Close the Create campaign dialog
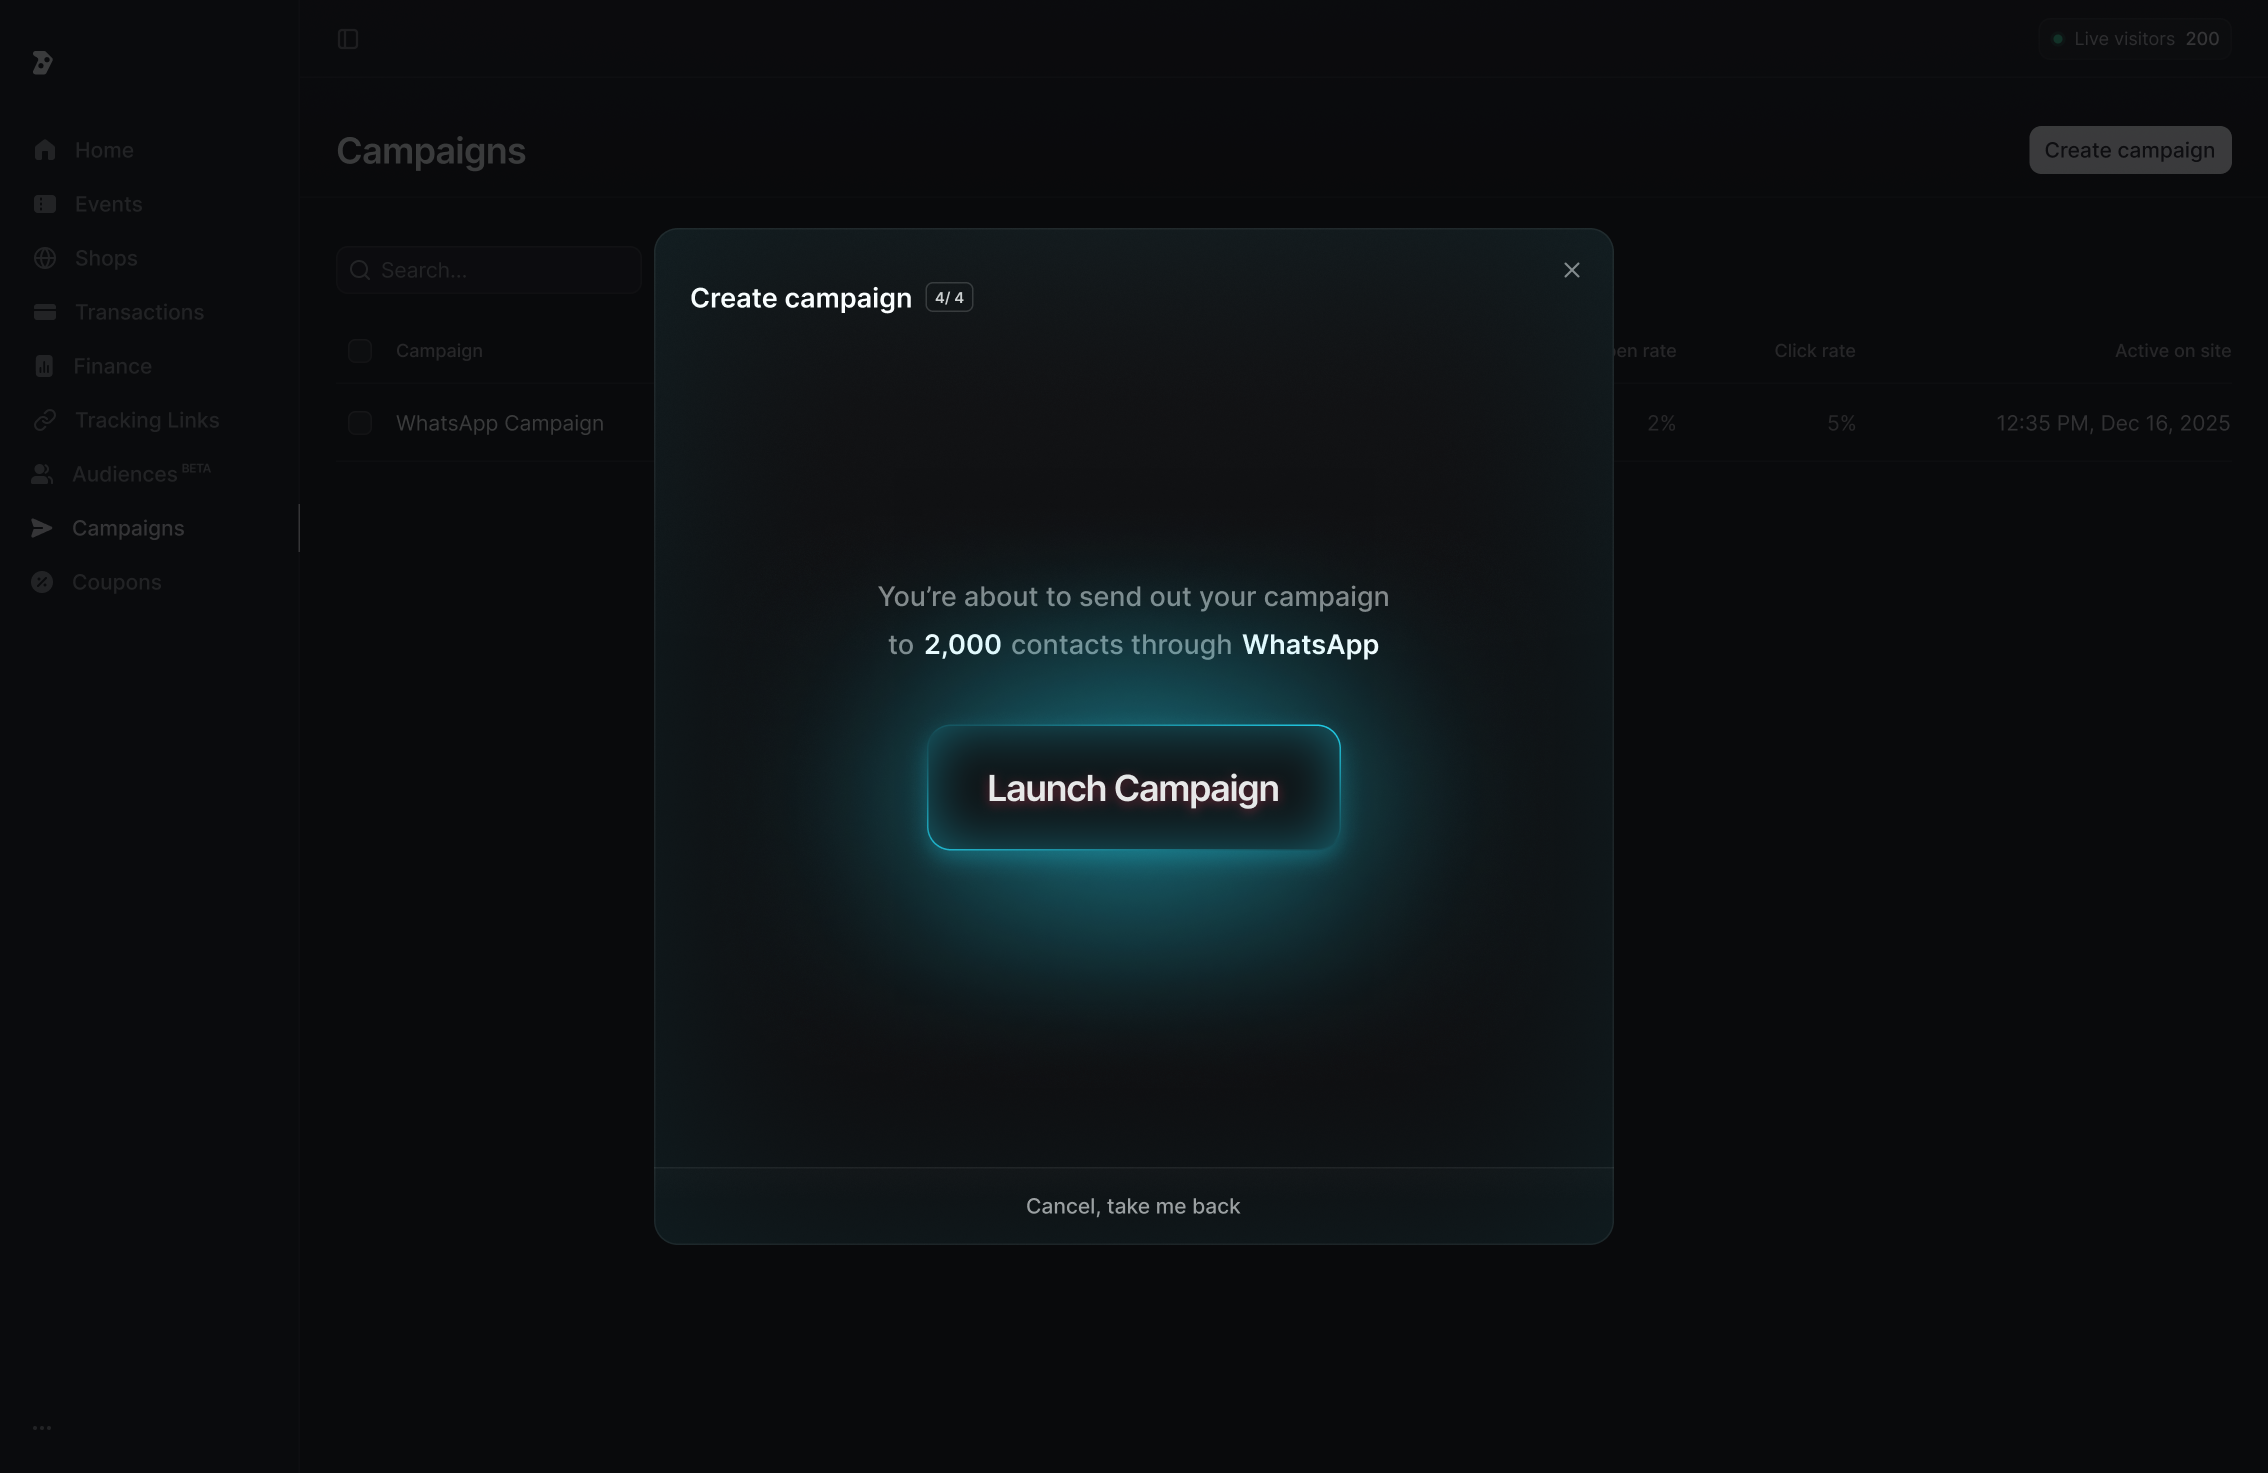Screen dimensions: 2268x1473 pyautogui.click(x=1572, y=270)
